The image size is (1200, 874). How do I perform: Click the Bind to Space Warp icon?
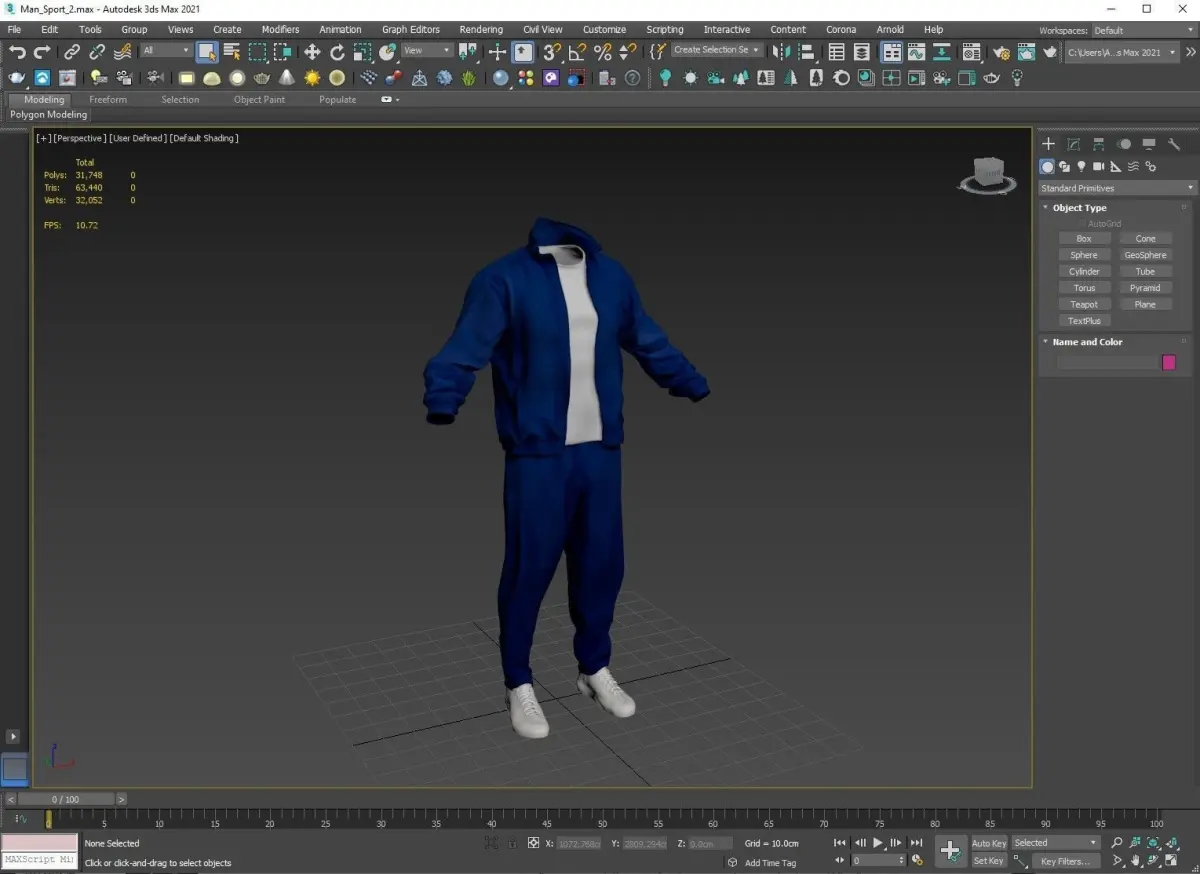click(123, 52)
